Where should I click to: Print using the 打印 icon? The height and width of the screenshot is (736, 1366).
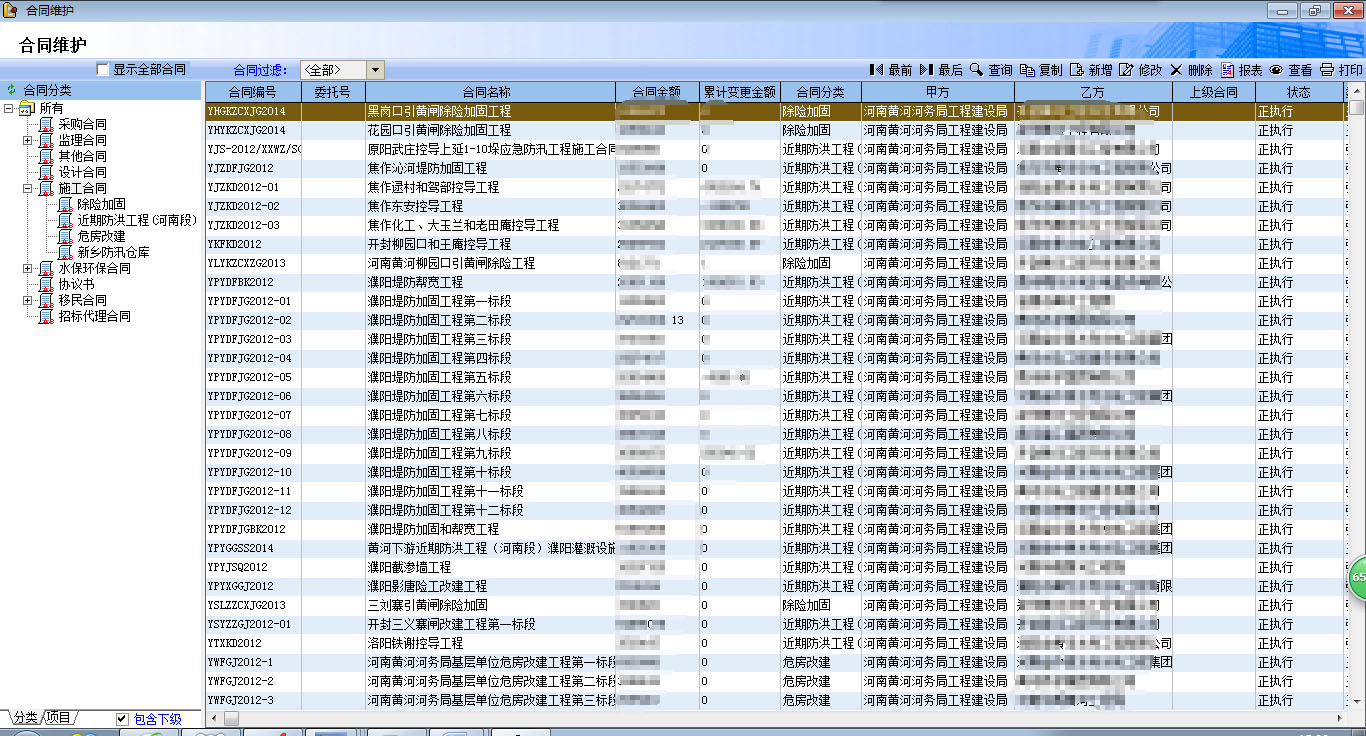tap(1327, 70)
